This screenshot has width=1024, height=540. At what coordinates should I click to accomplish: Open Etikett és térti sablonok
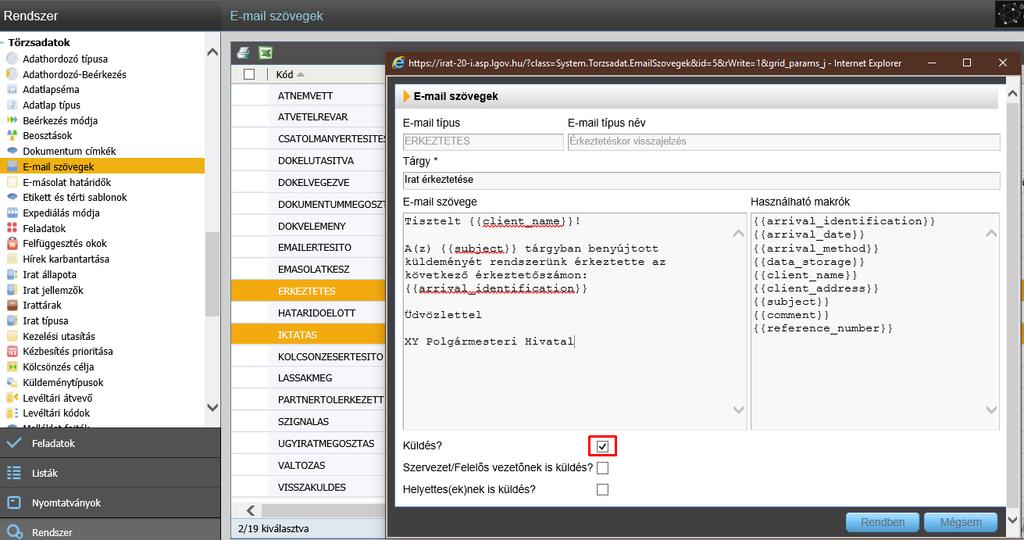(x=74, y=197)
